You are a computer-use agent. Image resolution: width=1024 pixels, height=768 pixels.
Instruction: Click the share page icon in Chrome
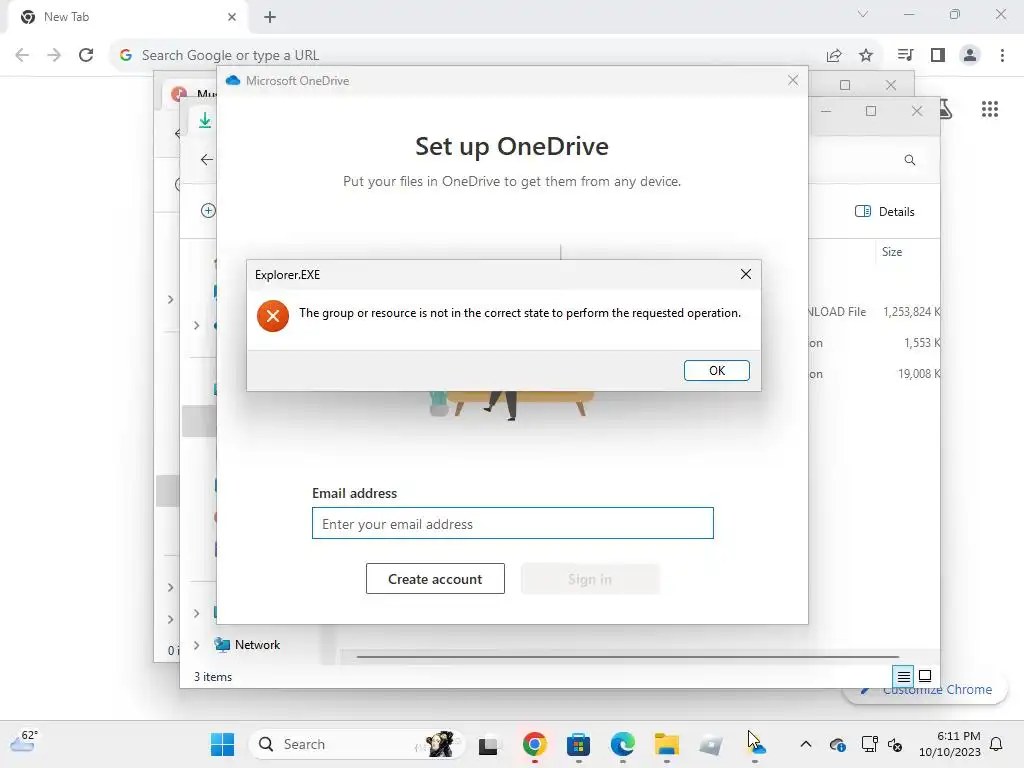(834, 56)
